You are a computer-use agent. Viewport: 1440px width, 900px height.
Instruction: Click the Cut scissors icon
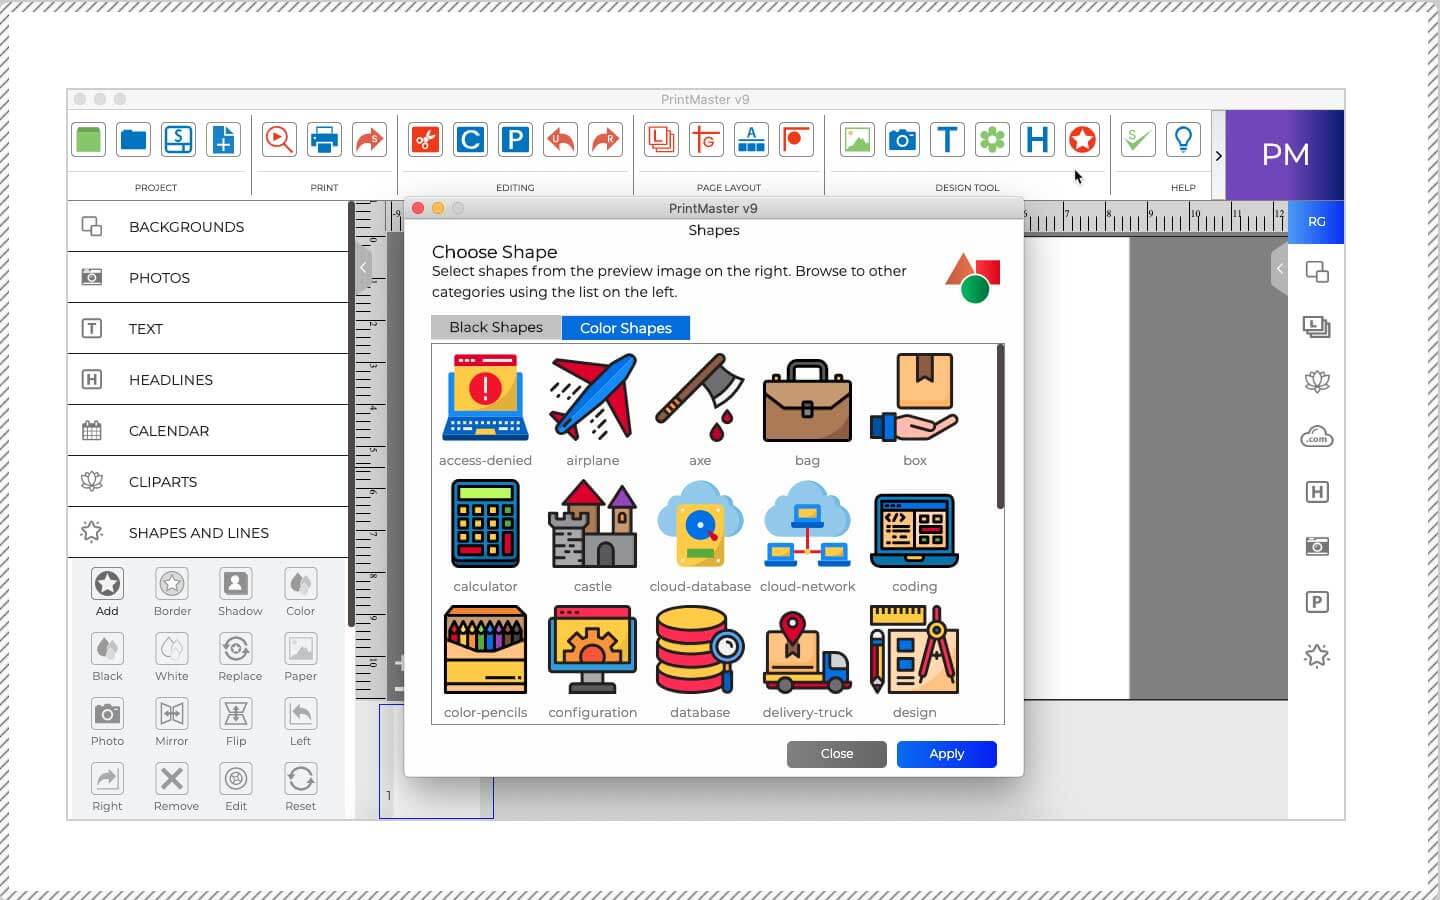425,140
